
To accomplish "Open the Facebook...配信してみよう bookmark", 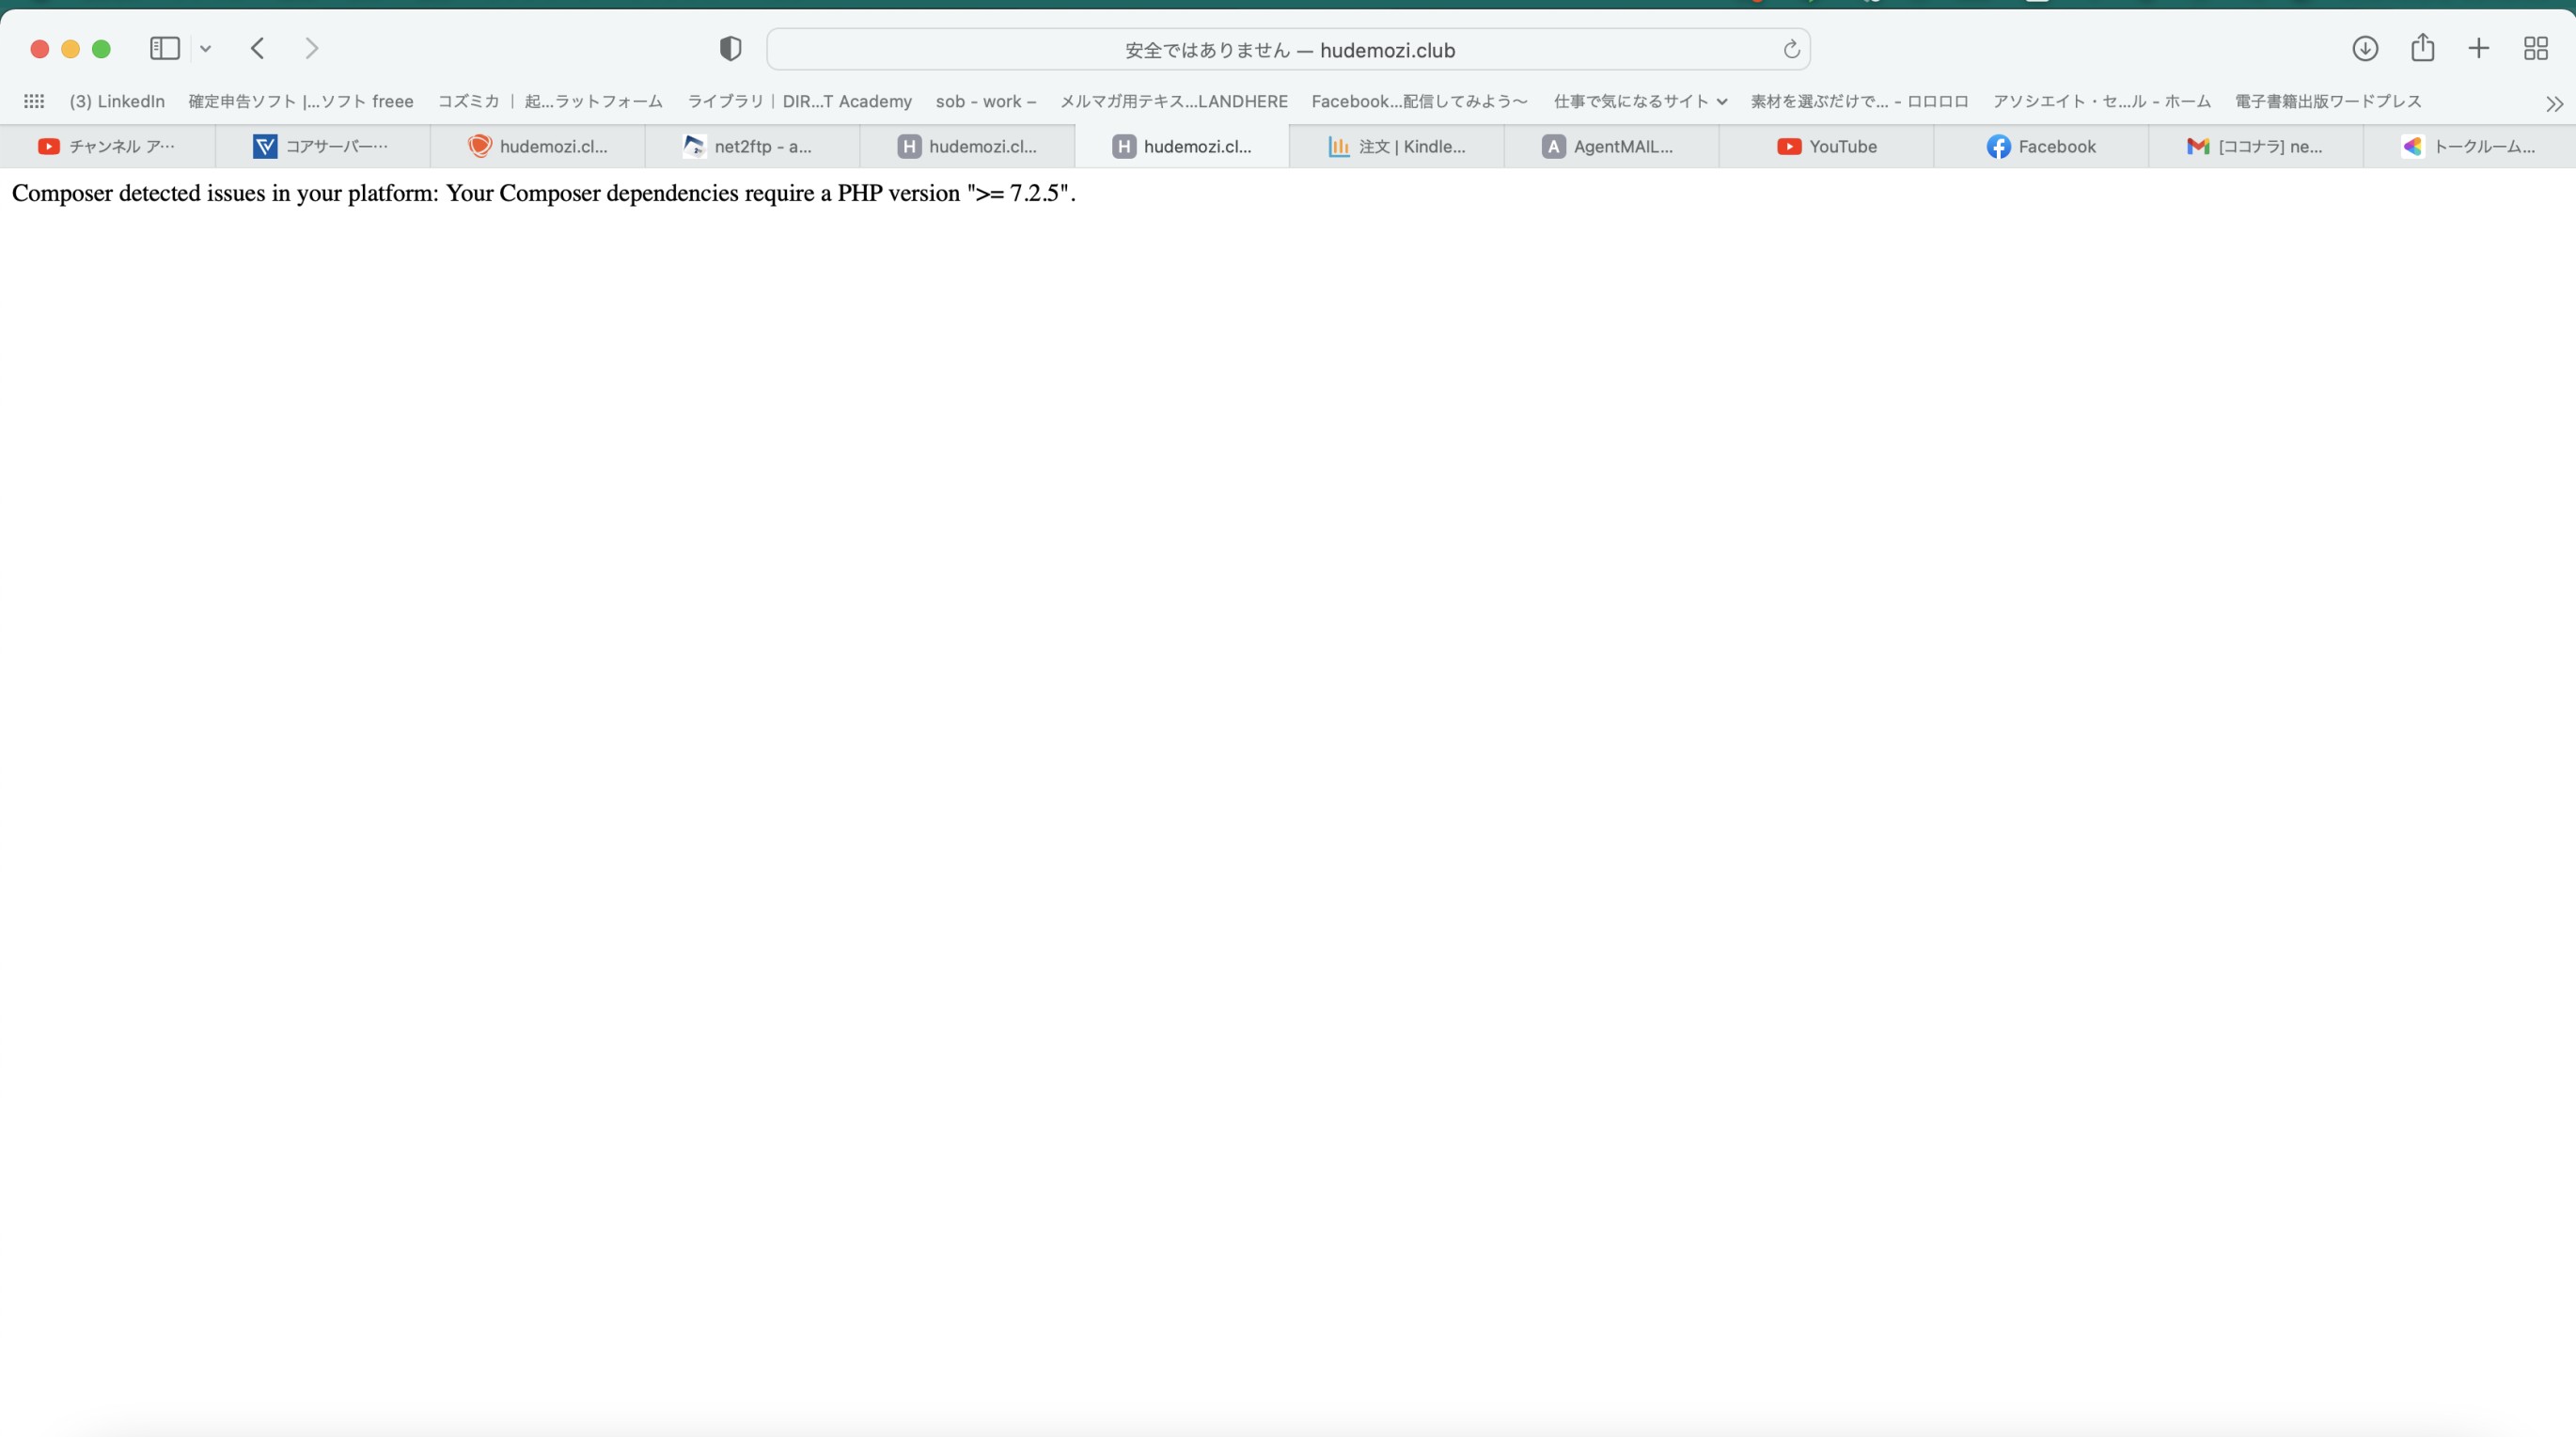I will click(1419, 101).
